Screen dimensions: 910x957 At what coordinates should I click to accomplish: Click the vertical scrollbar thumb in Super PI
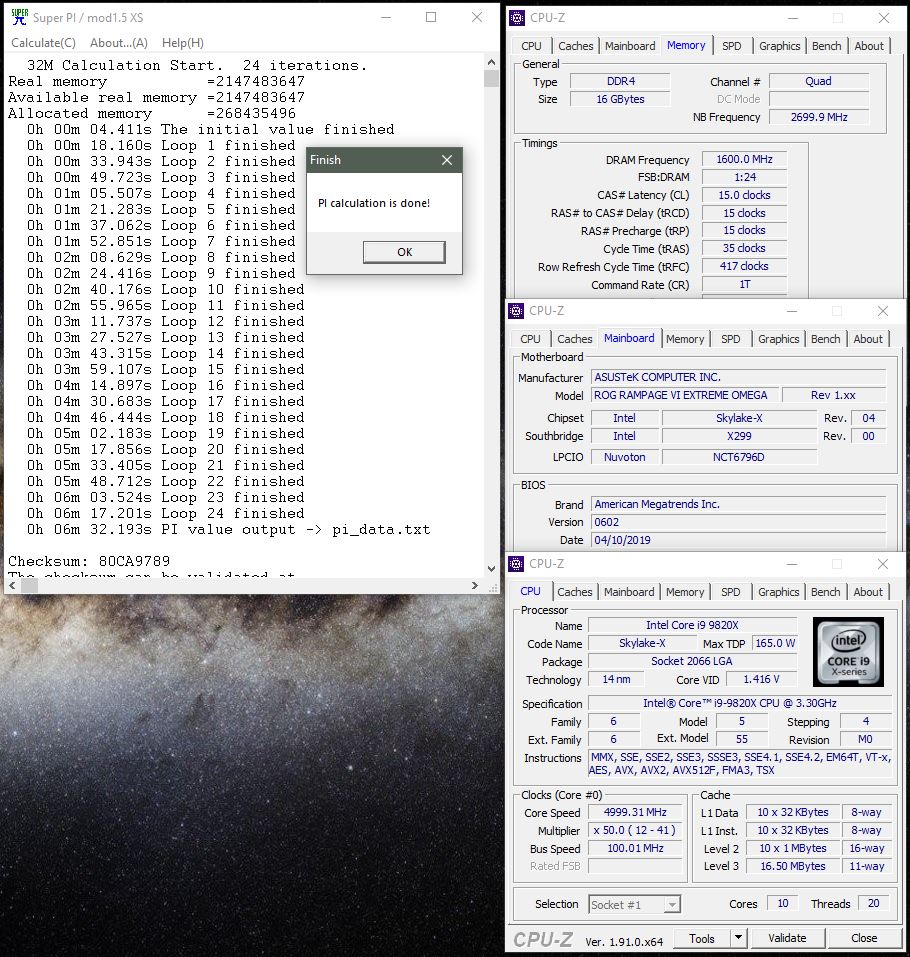pyautogui.click(x=491, y=78)
